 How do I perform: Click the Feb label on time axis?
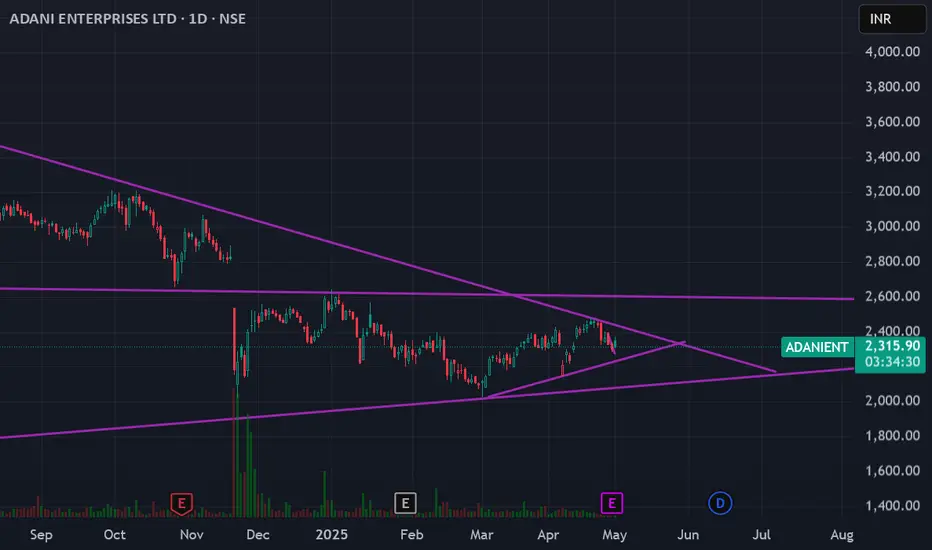coord(412,535)
